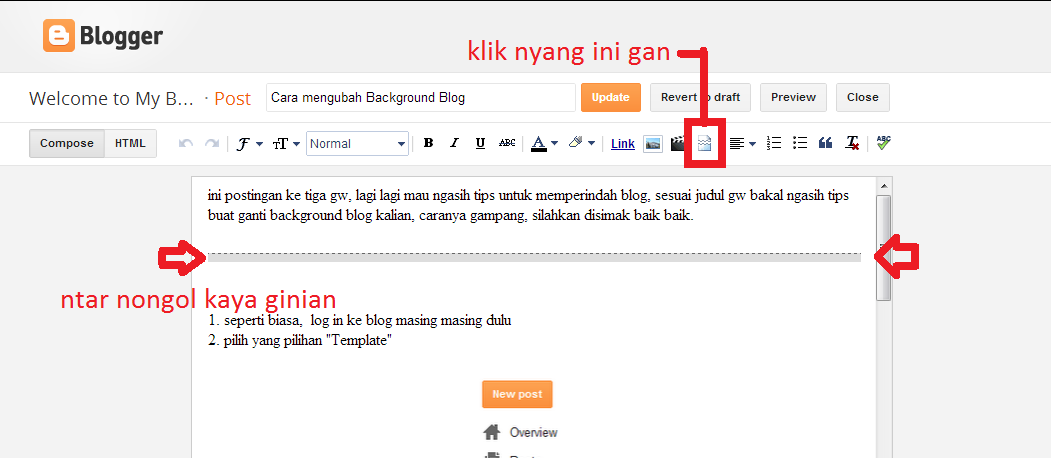Open the font family menu

[249, 144]
